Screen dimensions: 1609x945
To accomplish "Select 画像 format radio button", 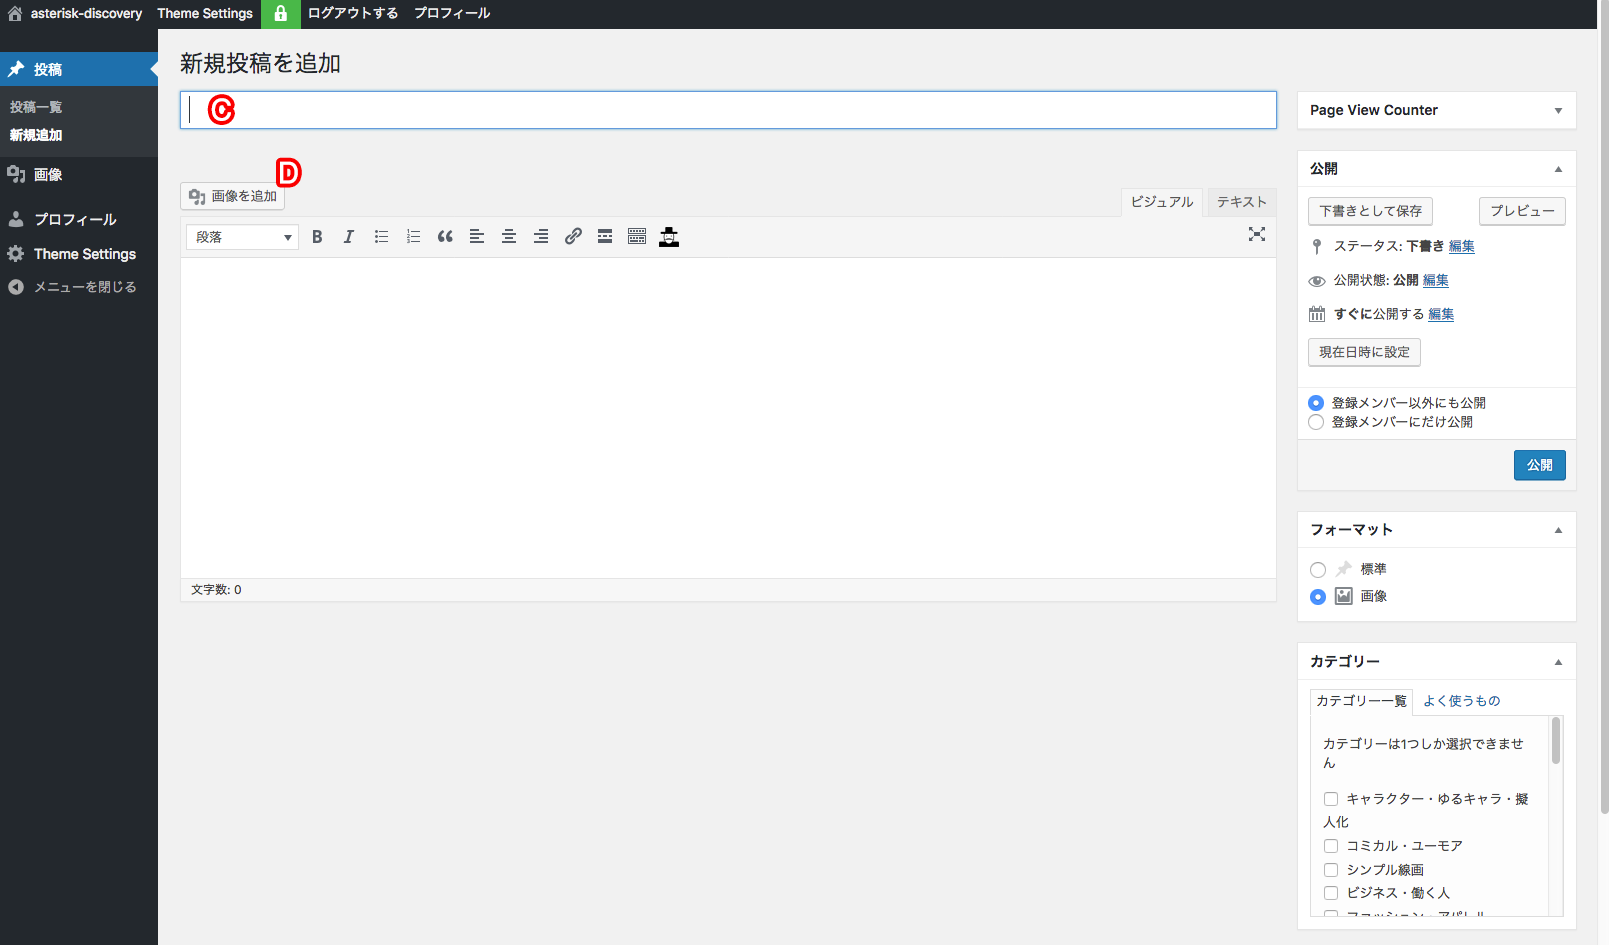I will pos(1318,597).
